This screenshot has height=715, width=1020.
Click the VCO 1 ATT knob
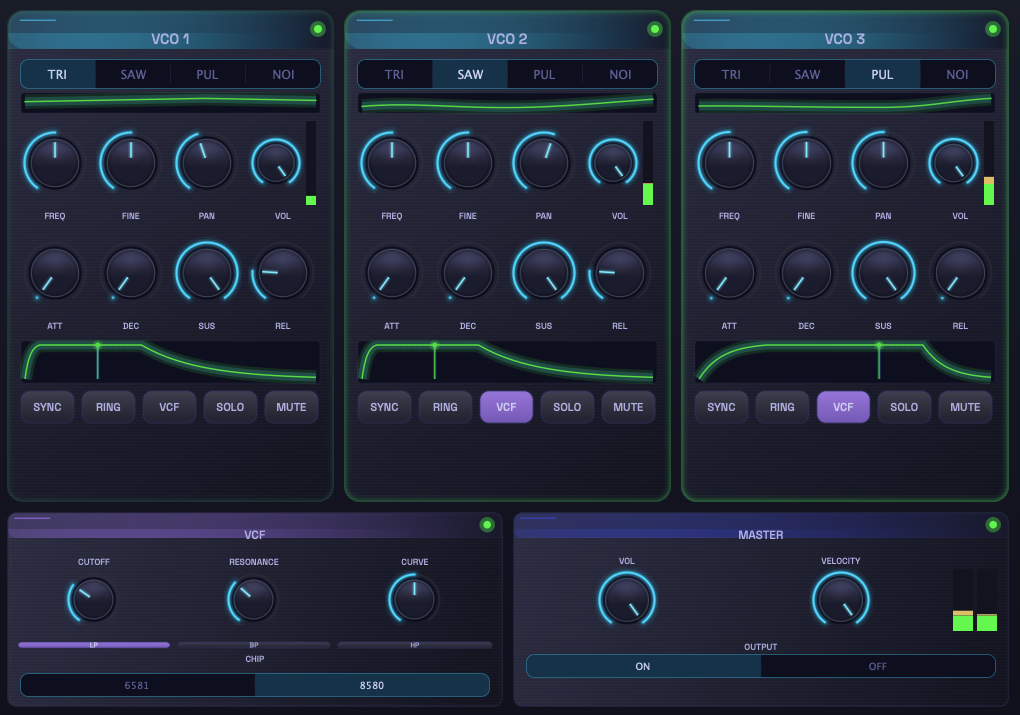[x=55, y=273]
